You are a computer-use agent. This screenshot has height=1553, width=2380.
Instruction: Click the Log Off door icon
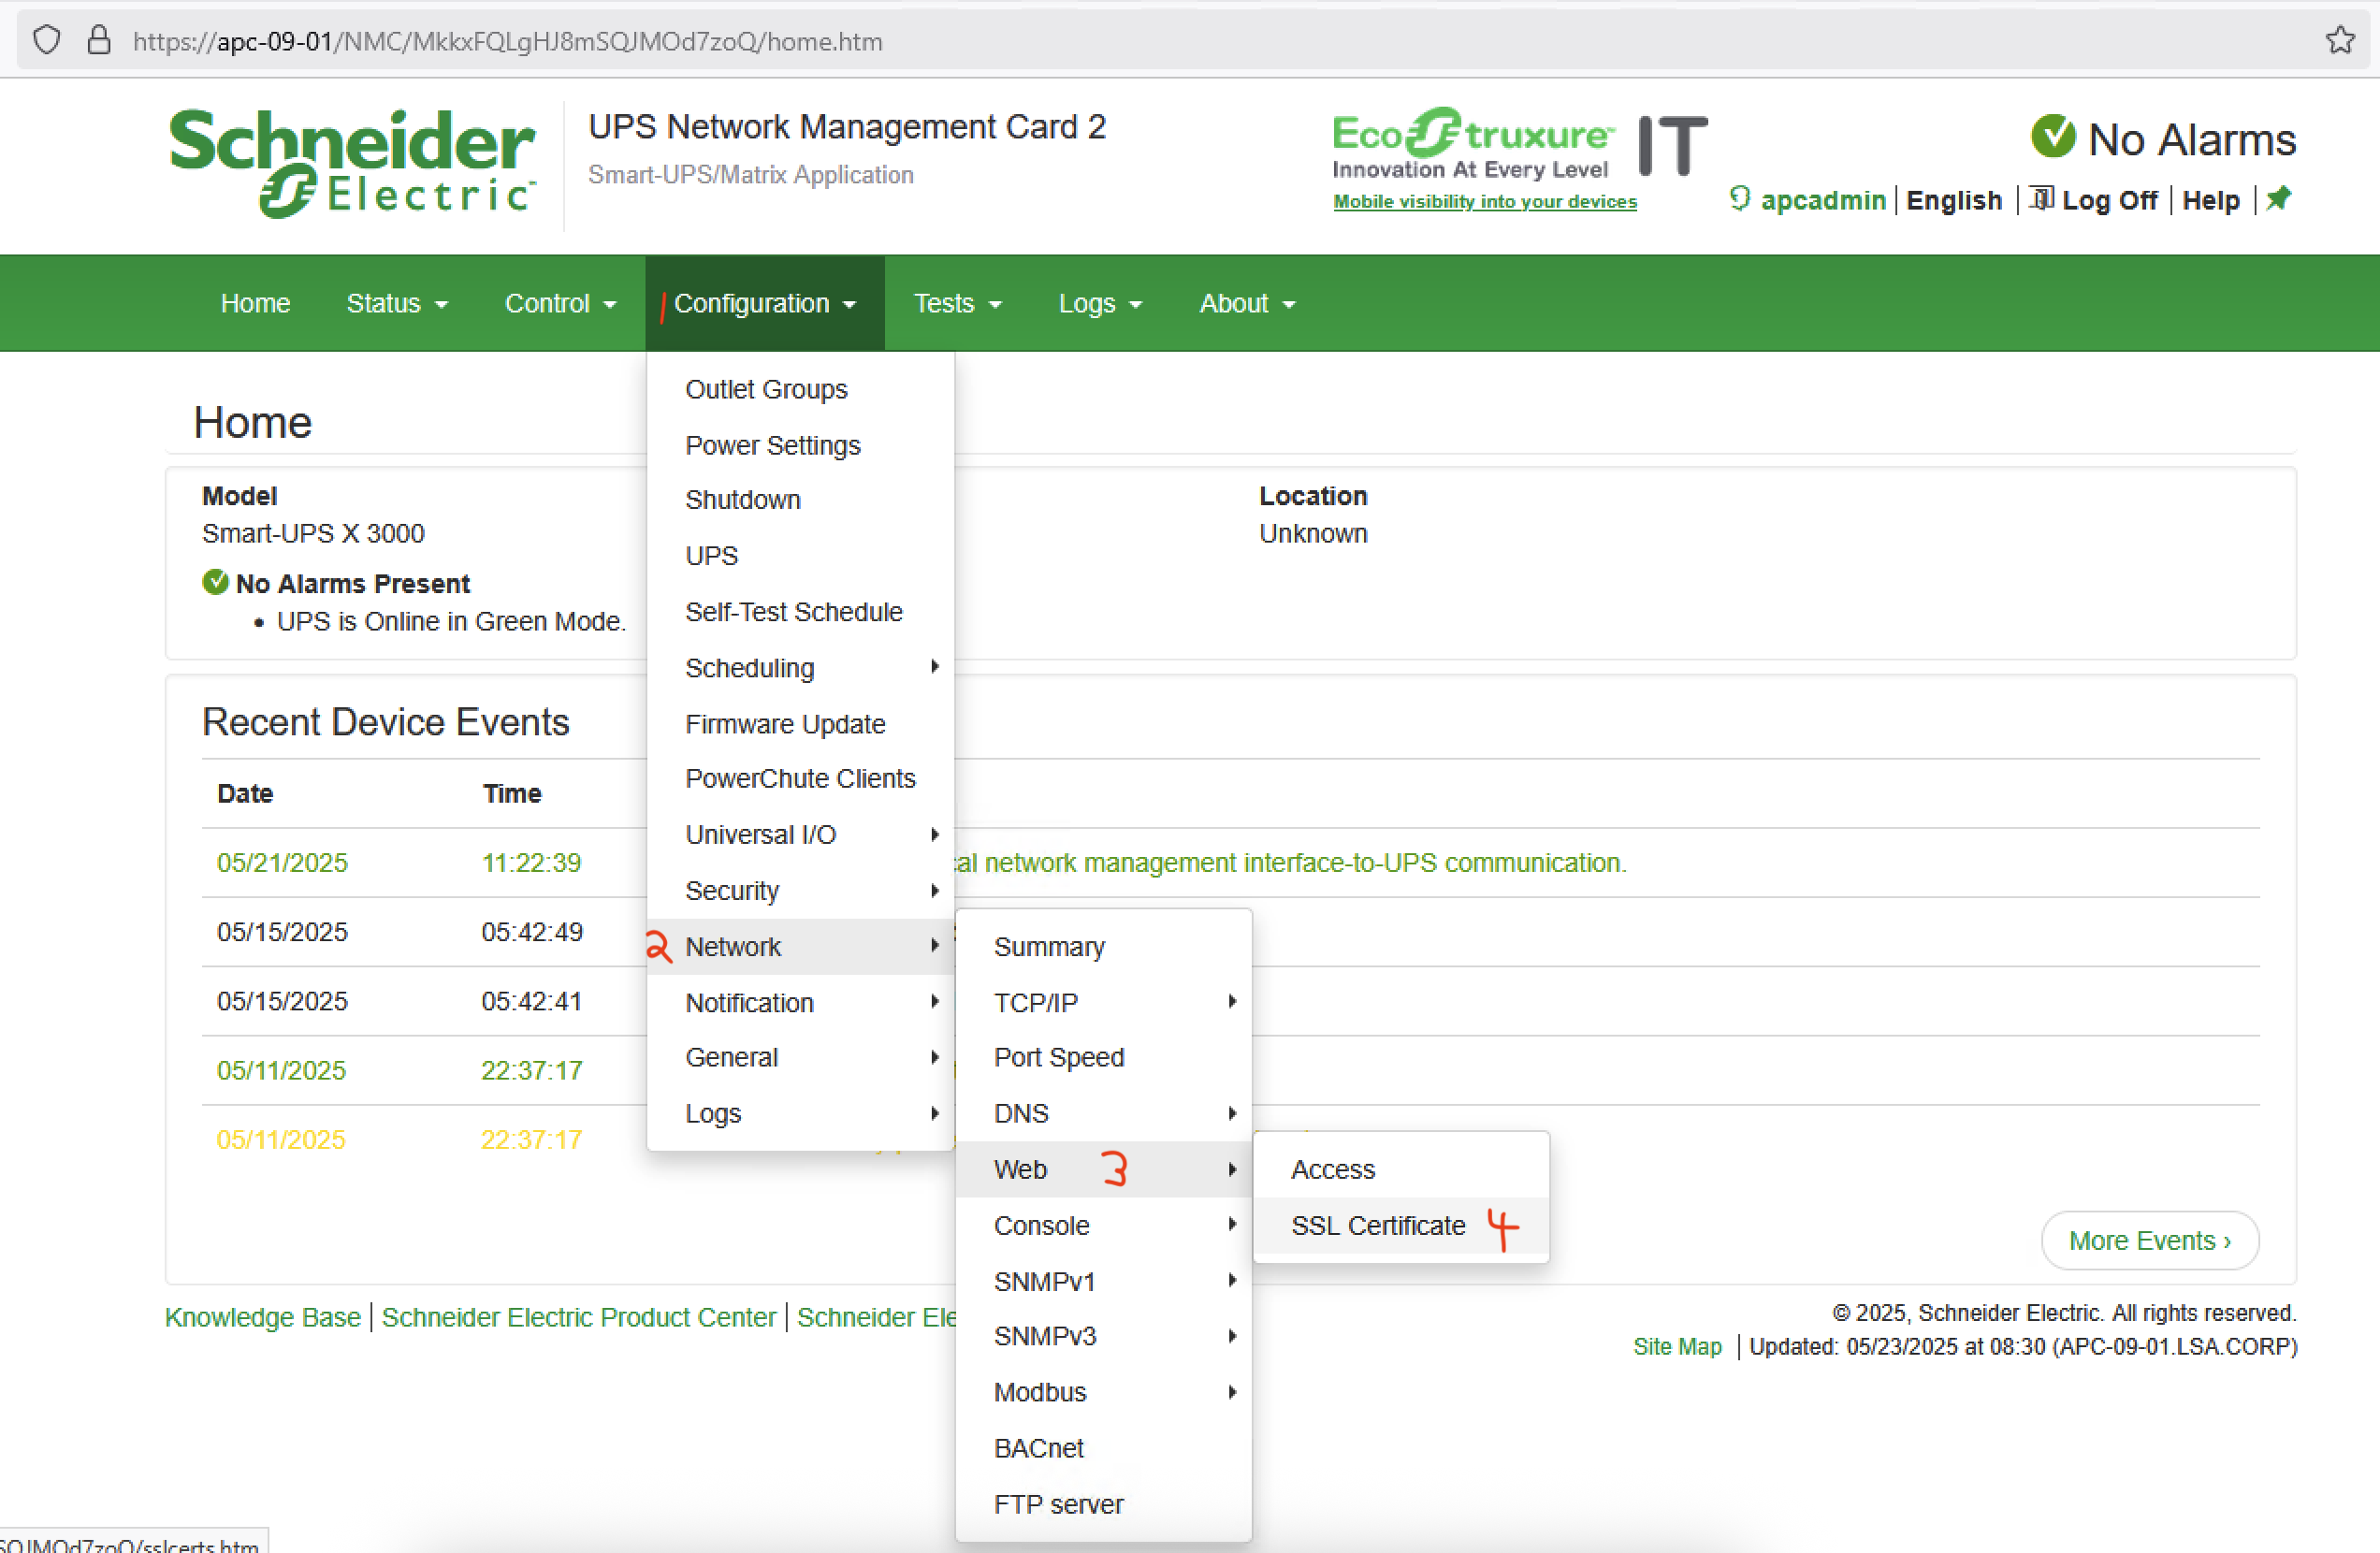pos(2041,199)
